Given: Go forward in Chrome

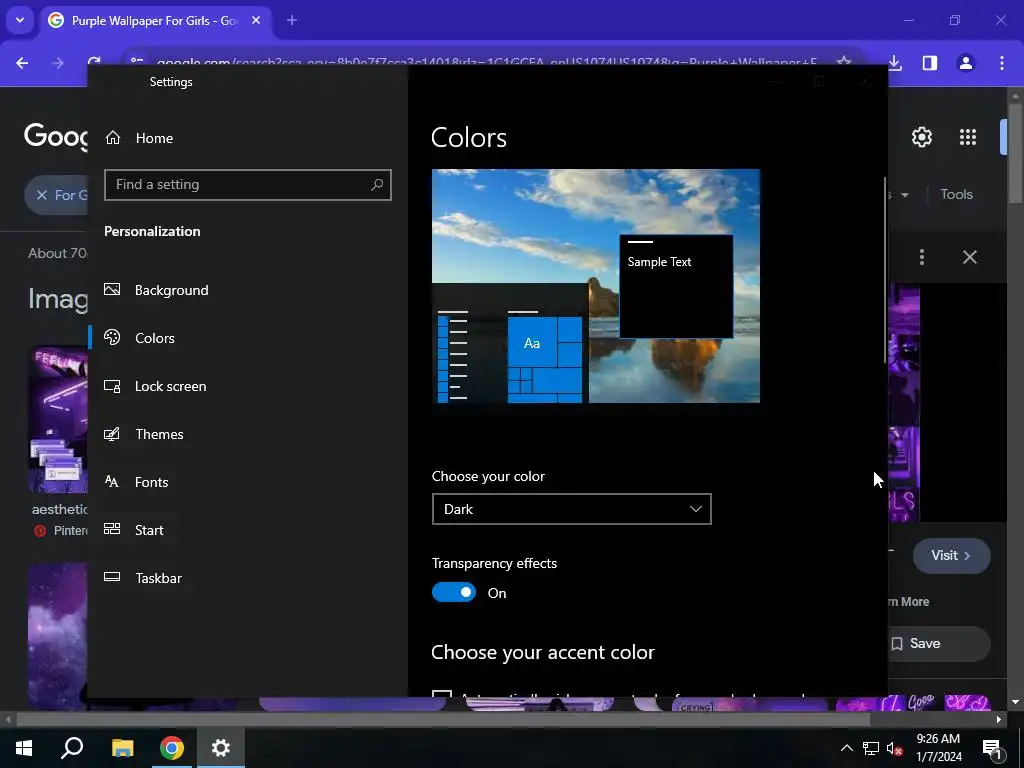Looking at the screenshot, I should point(57,63).
